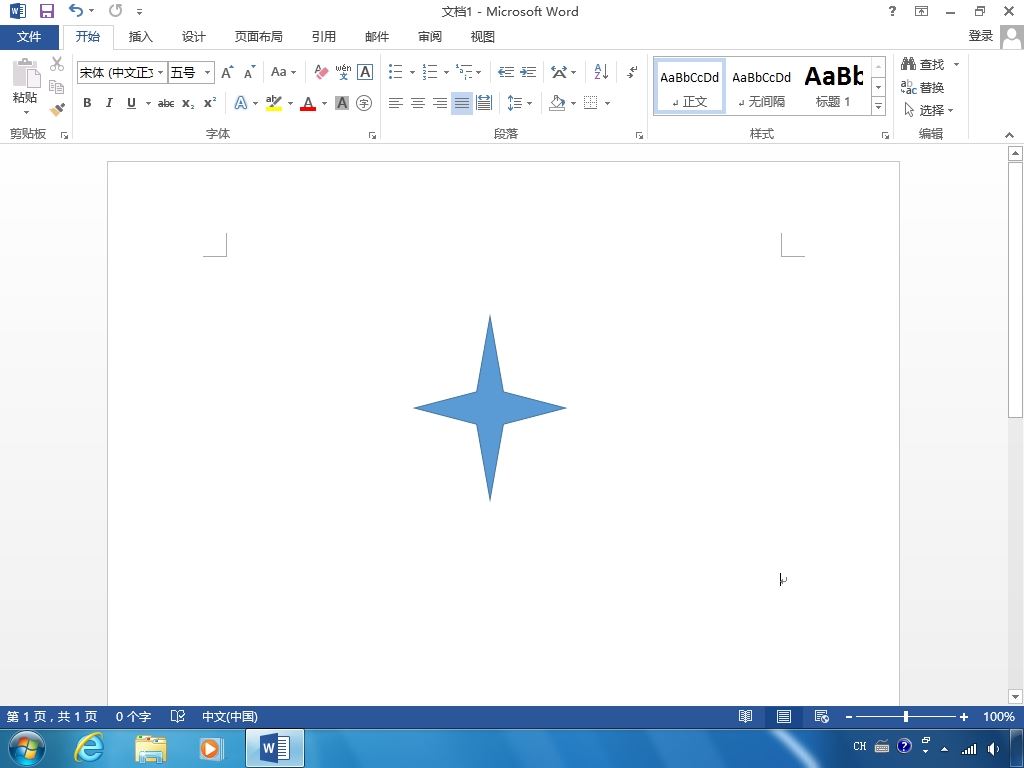Switch to read mode view icon

(x=745, y=716)
